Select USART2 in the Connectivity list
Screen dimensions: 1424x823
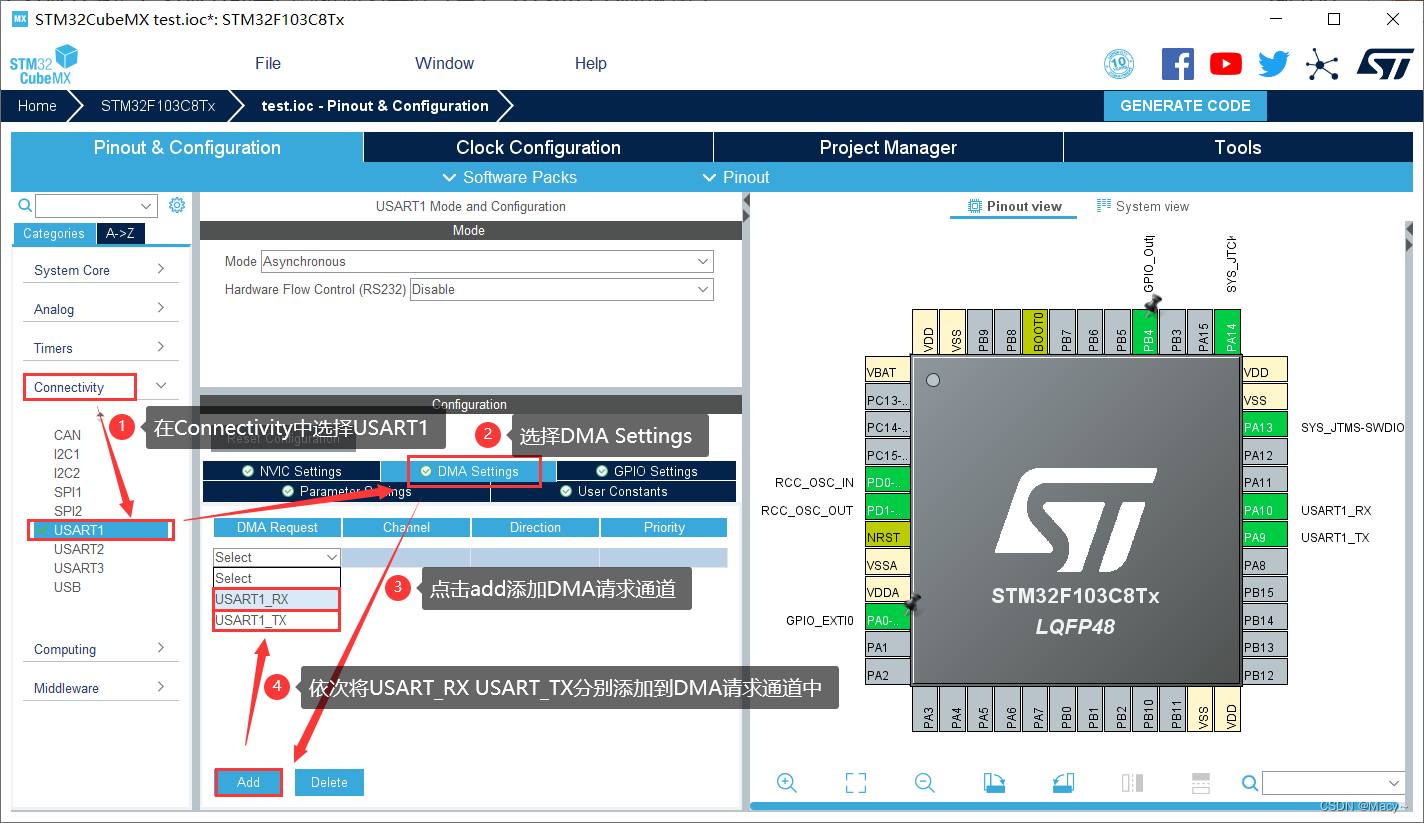[79, 548]
